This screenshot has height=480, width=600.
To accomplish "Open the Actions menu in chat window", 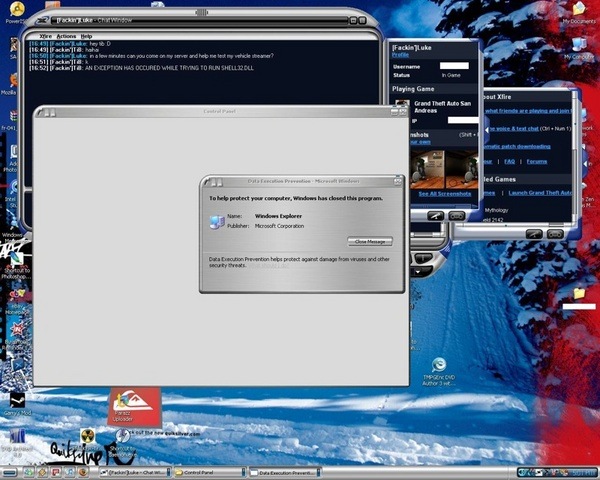I will coord(66,36).
